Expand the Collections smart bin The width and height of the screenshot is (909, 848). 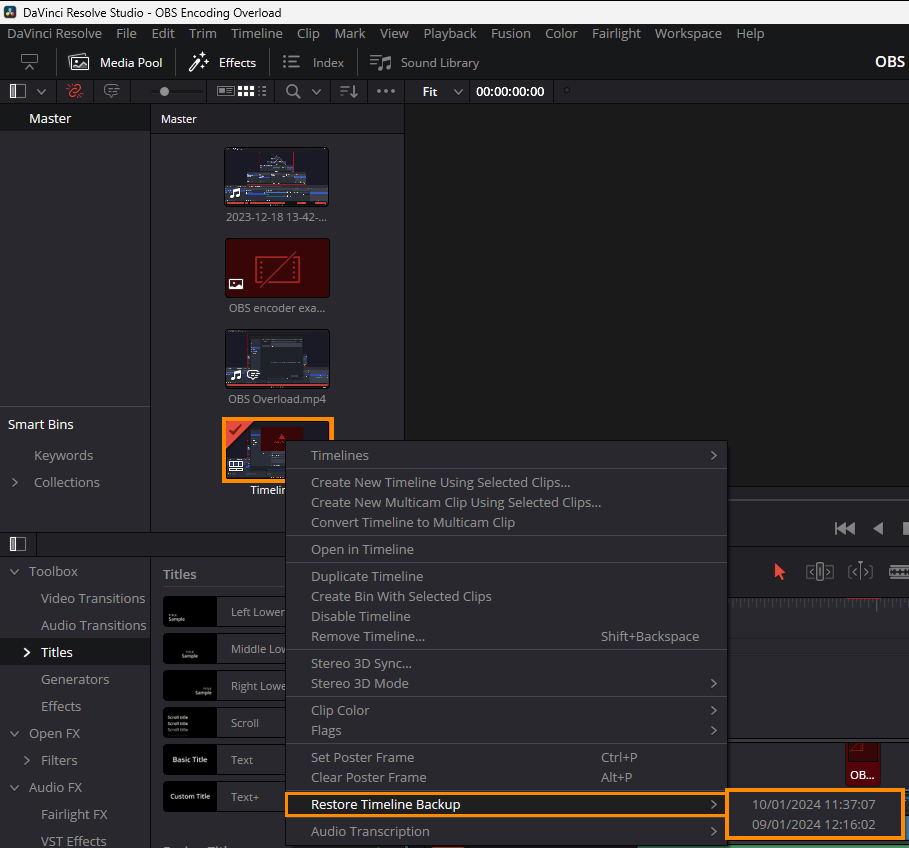[15, 482]
